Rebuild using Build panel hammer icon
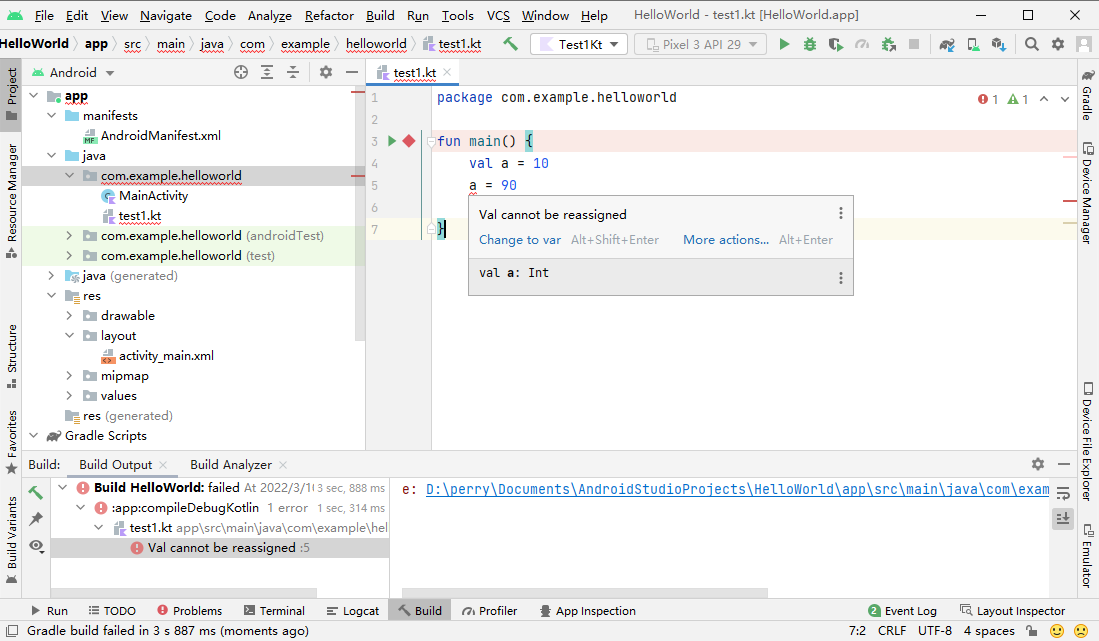 (36, 492)
